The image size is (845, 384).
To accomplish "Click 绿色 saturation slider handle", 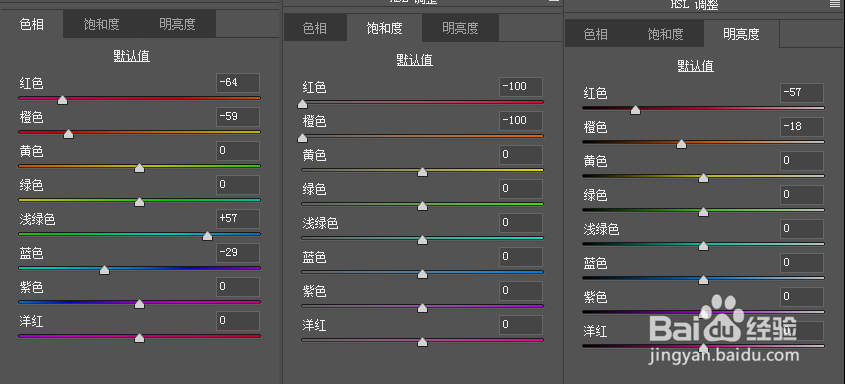I will tap(422, 206).
